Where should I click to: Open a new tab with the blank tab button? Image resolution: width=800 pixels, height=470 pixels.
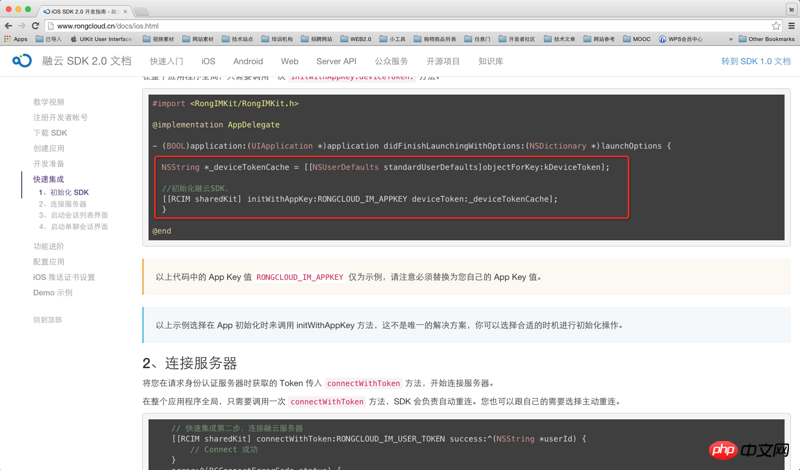141,11
